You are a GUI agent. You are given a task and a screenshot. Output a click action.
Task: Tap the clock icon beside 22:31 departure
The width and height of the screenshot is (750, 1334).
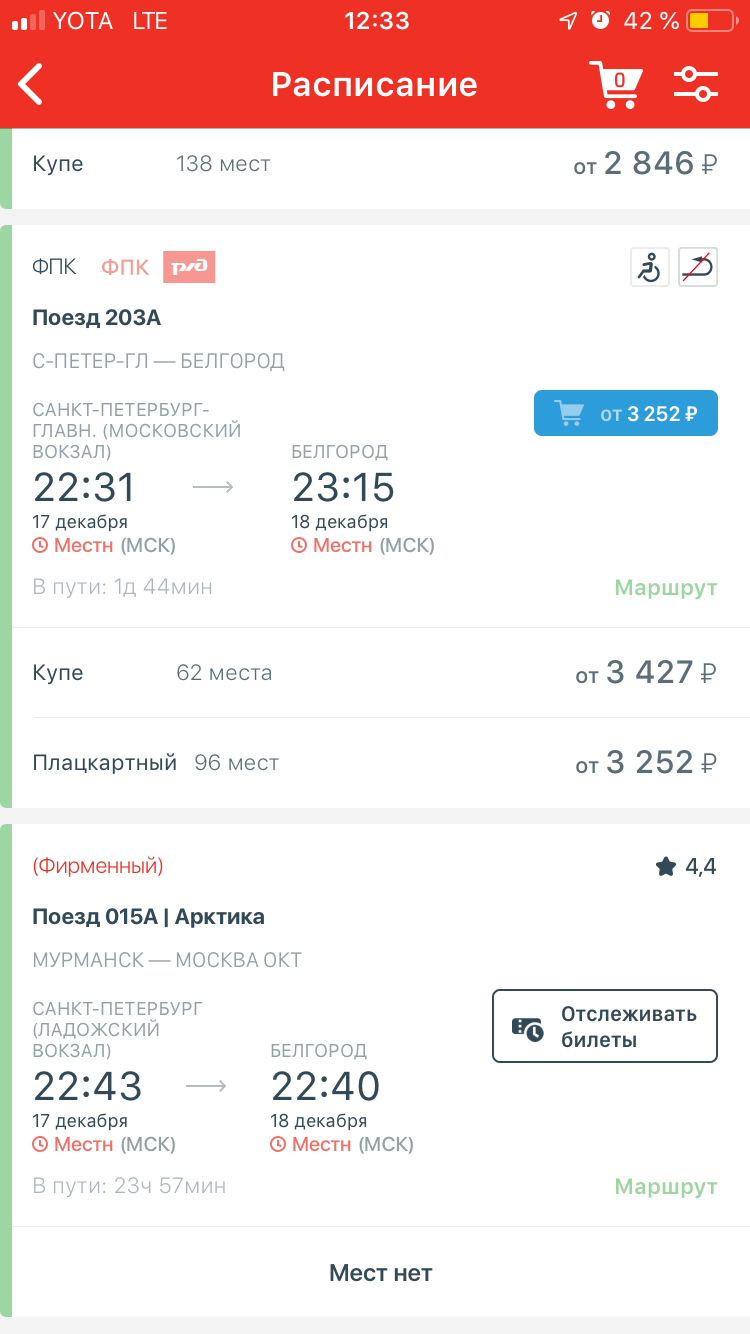coord(41,546)
